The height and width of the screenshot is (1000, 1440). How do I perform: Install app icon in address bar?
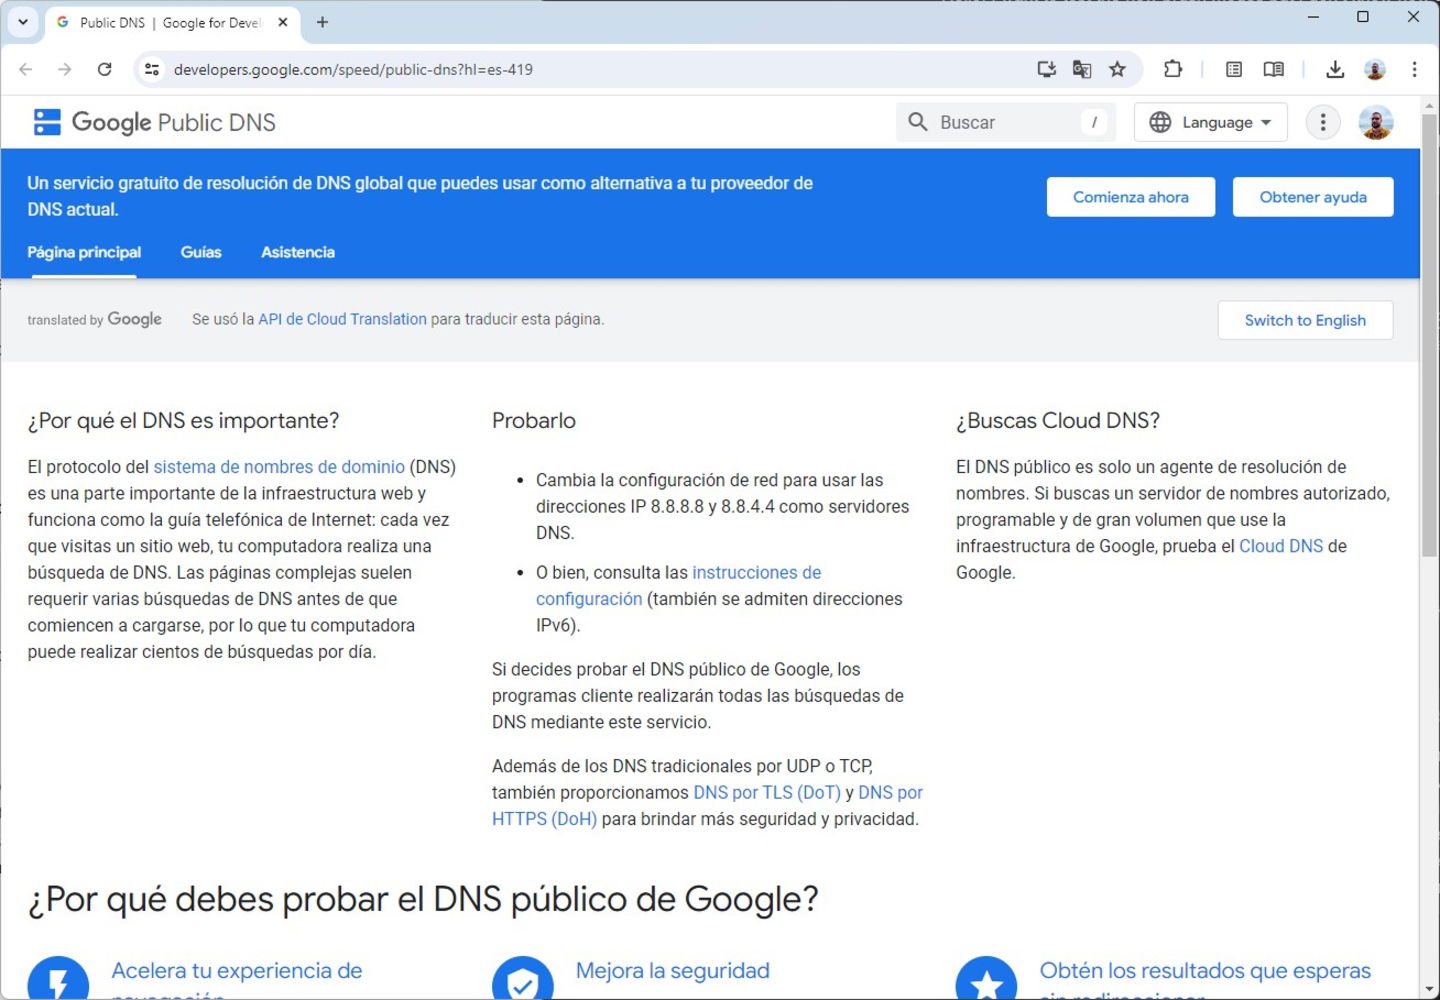pos(1046,69)
